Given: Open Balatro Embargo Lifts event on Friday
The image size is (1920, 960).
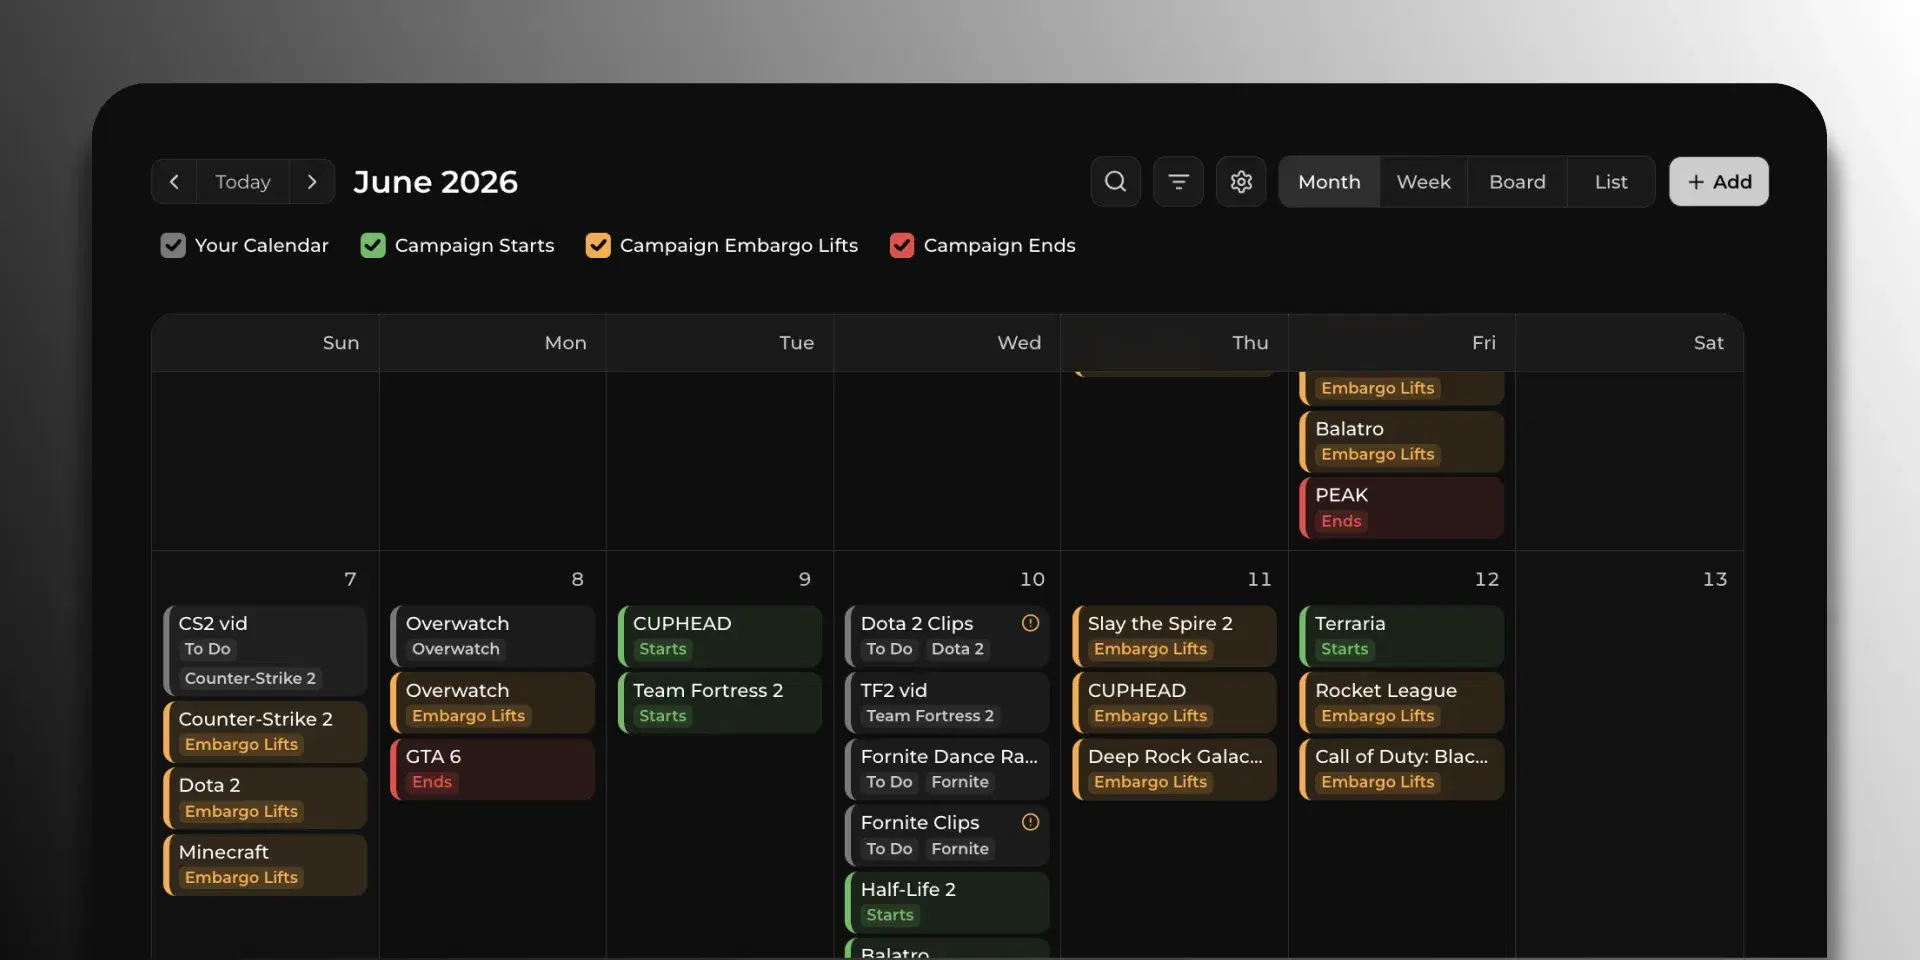Looking at the screenshot, I should [x=1402, y=441].
